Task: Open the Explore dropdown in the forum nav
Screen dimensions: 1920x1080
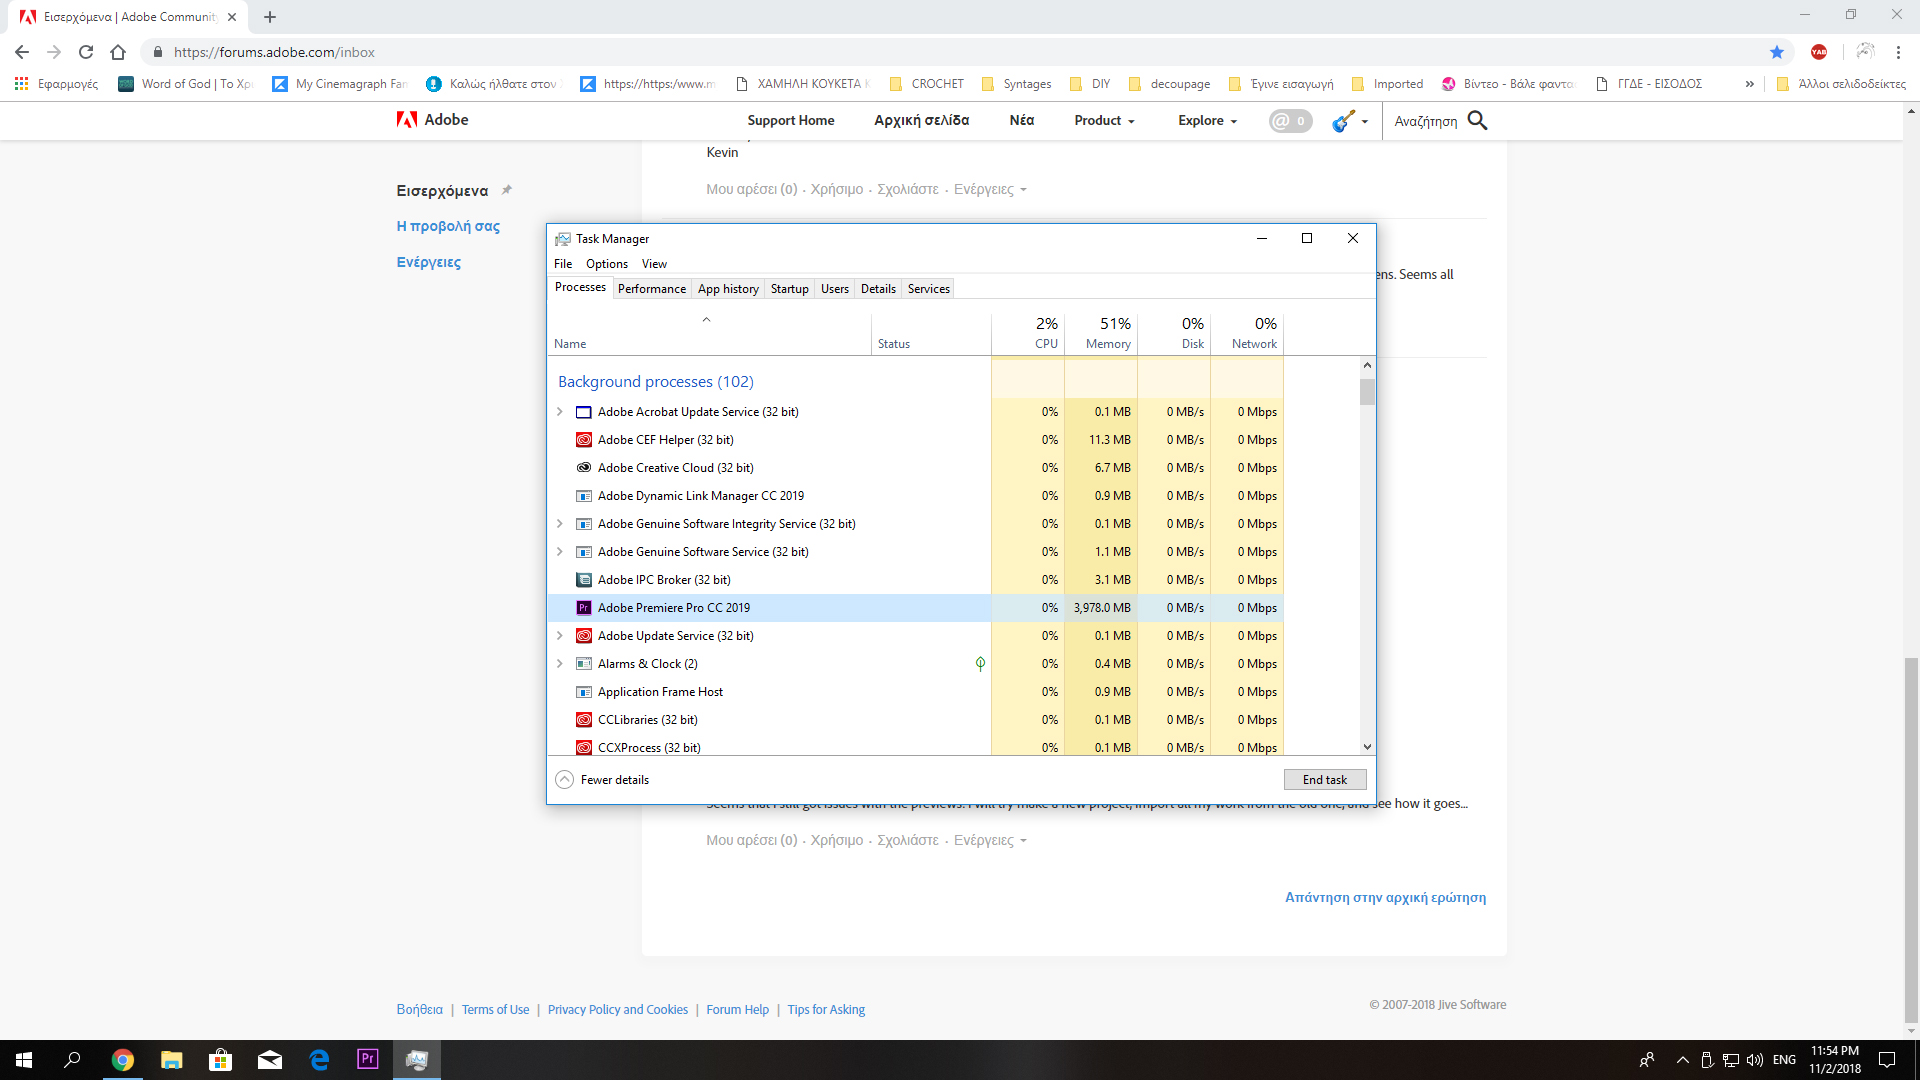Action: click(x=1207, y=121)
